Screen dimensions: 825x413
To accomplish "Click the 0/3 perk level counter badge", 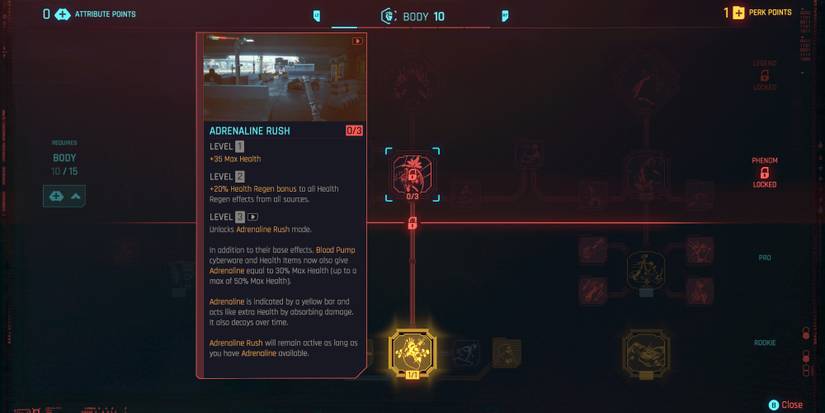I will click(354, 130).
